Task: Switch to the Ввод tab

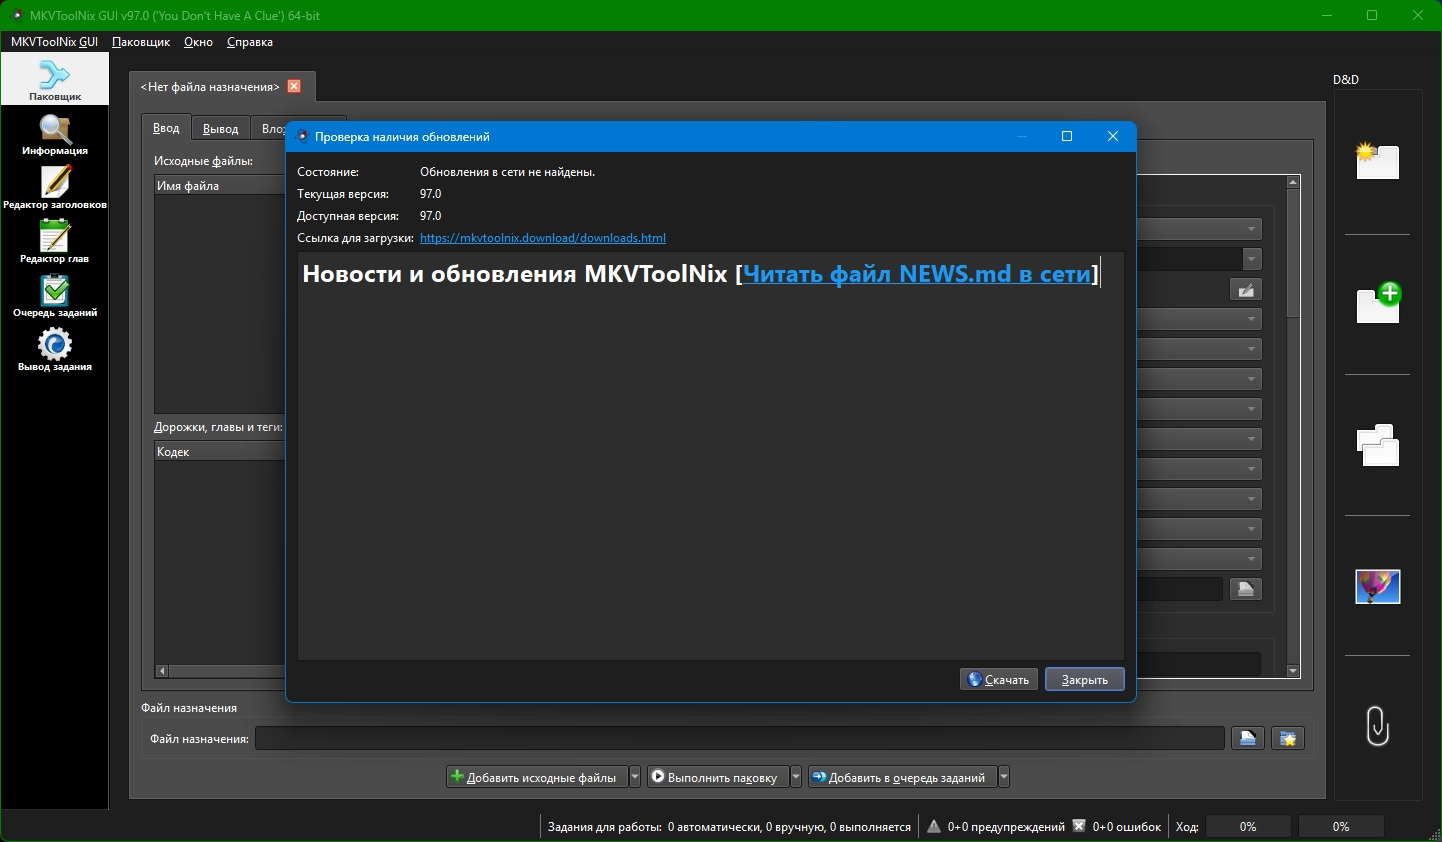Action: click(166, 128)
